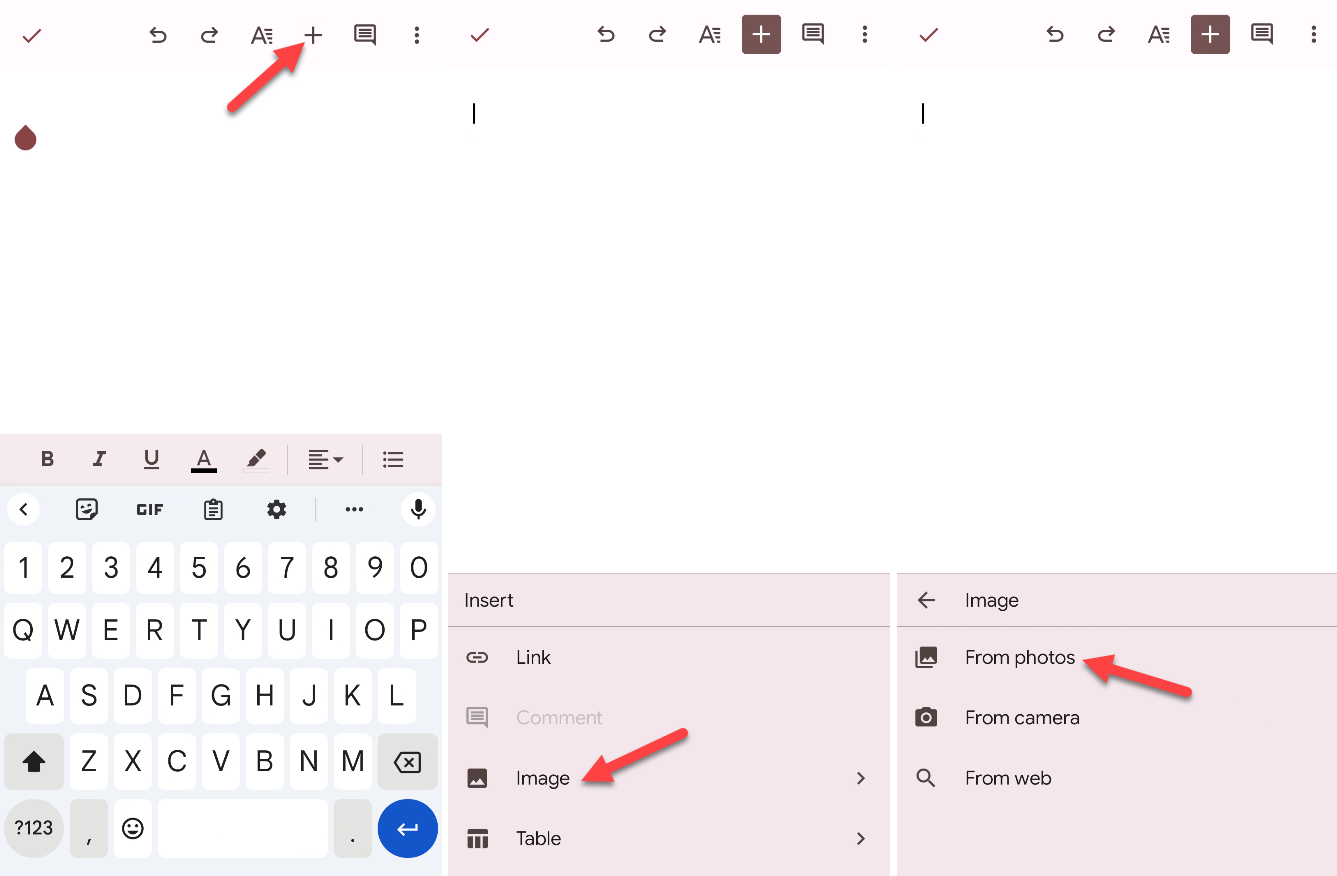Open the Insert menu with the plus icon

coord(313,35)
